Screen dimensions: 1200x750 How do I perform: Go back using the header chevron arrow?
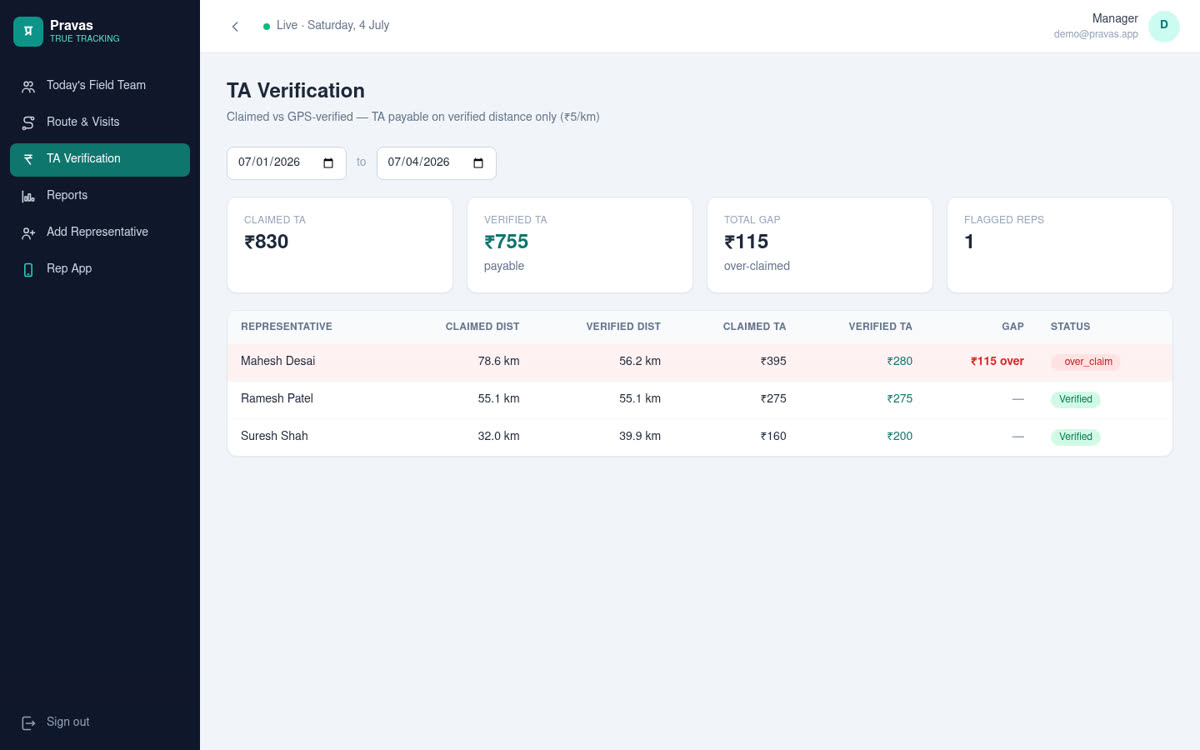point(235,26)
